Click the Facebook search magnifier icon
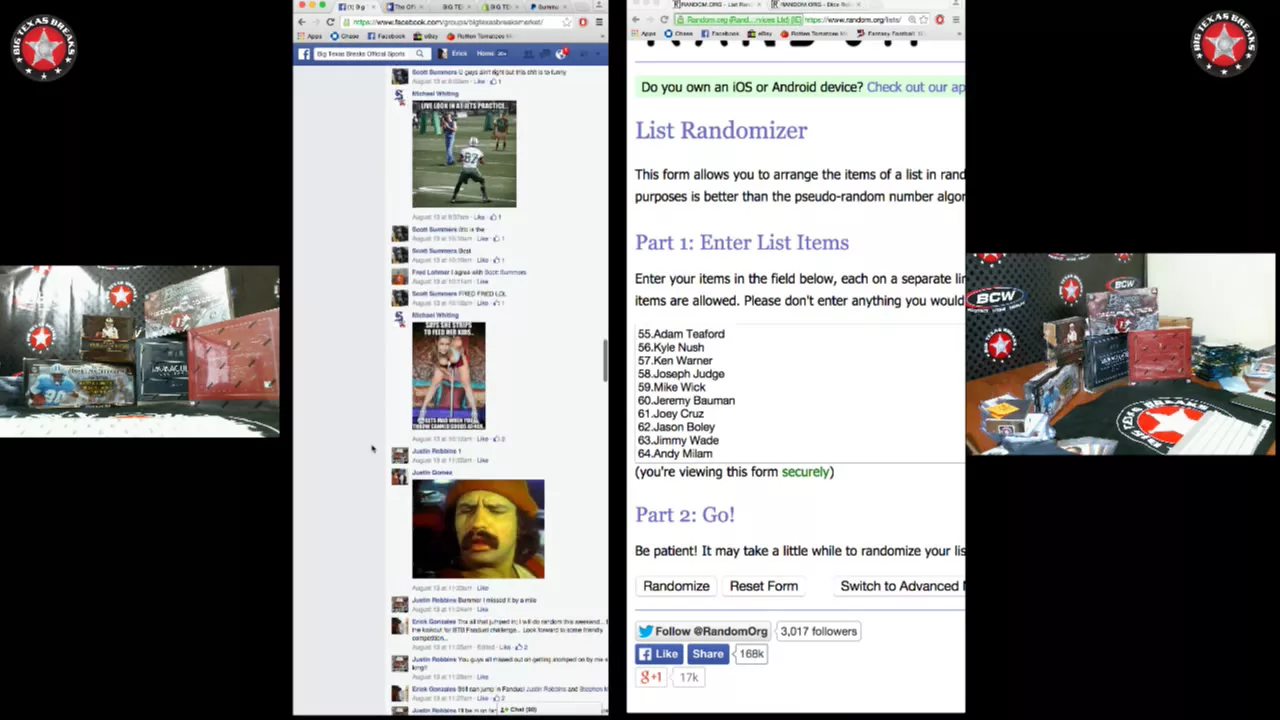Viewport: 1280px width, 720px height. pyautogui.click(x=420, y=54)
